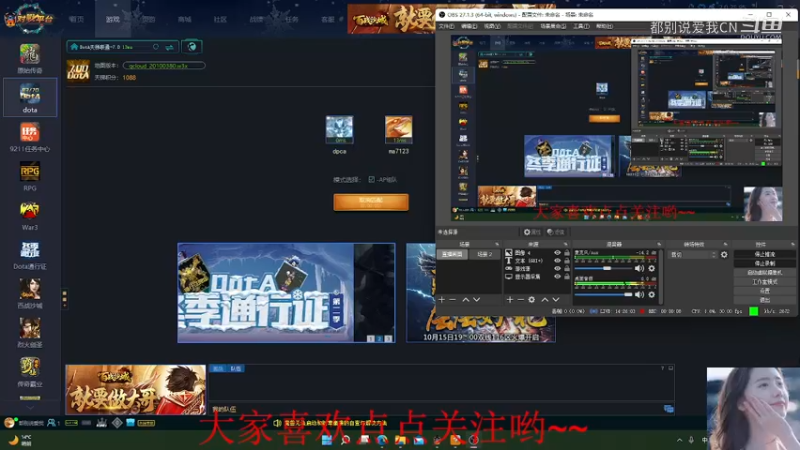The image size is (800, 450).
Task: Click the globe button beside room bar
Action: click(192, 47)
